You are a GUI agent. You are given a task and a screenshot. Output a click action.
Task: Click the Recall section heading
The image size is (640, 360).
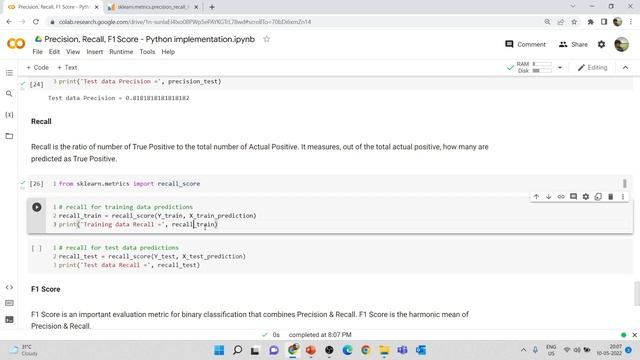click(41, 121)
